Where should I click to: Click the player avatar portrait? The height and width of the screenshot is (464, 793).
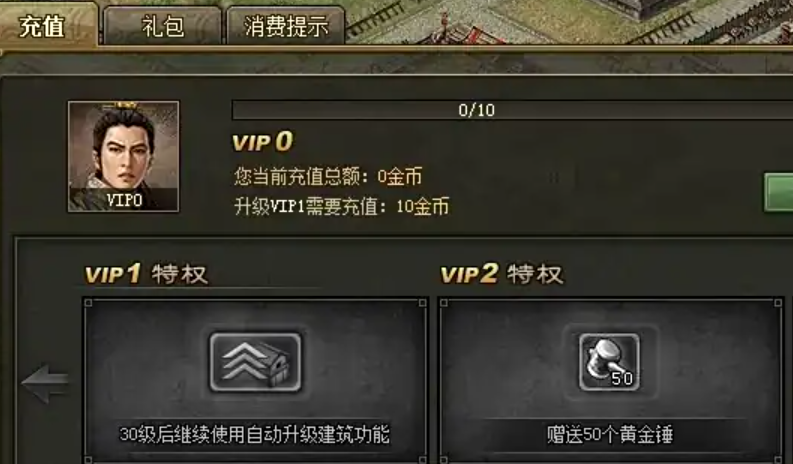[x=123, y=156]
